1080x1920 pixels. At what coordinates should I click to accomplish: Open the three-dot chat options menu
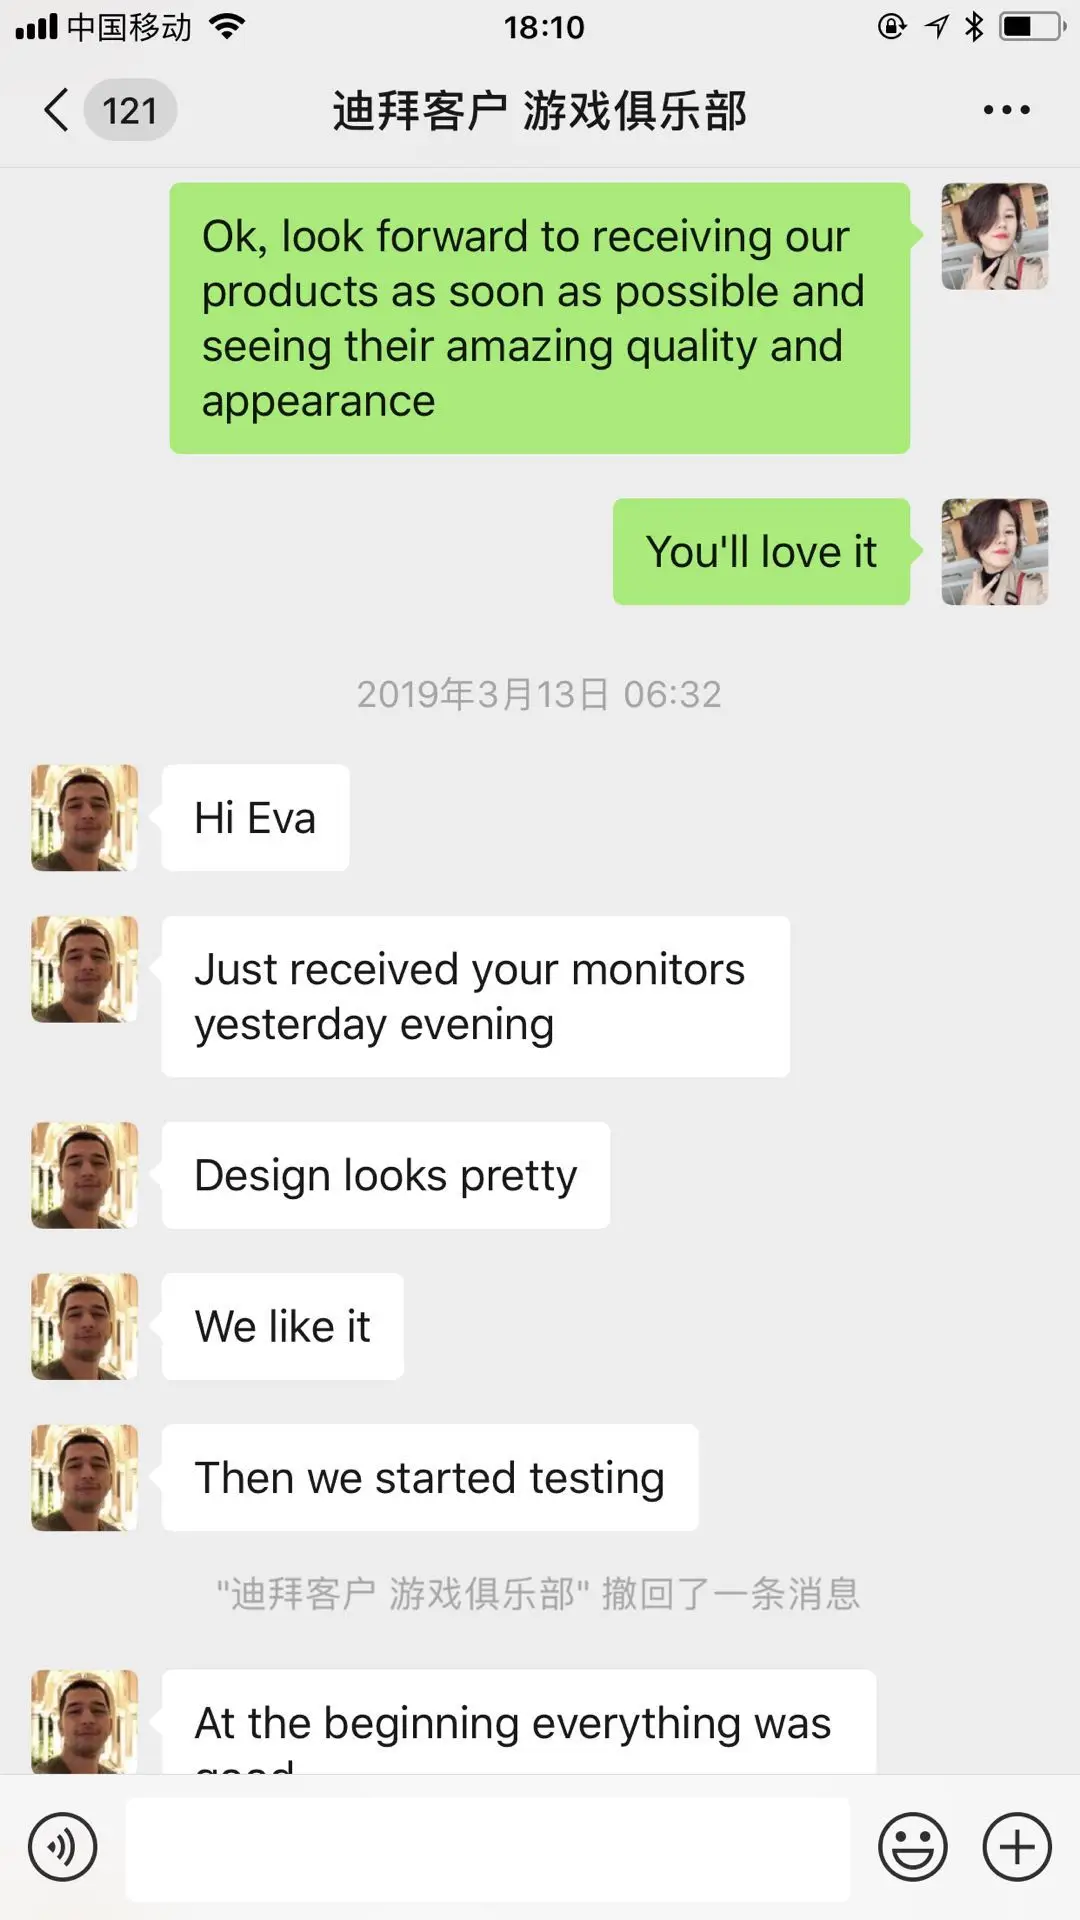1006,110
